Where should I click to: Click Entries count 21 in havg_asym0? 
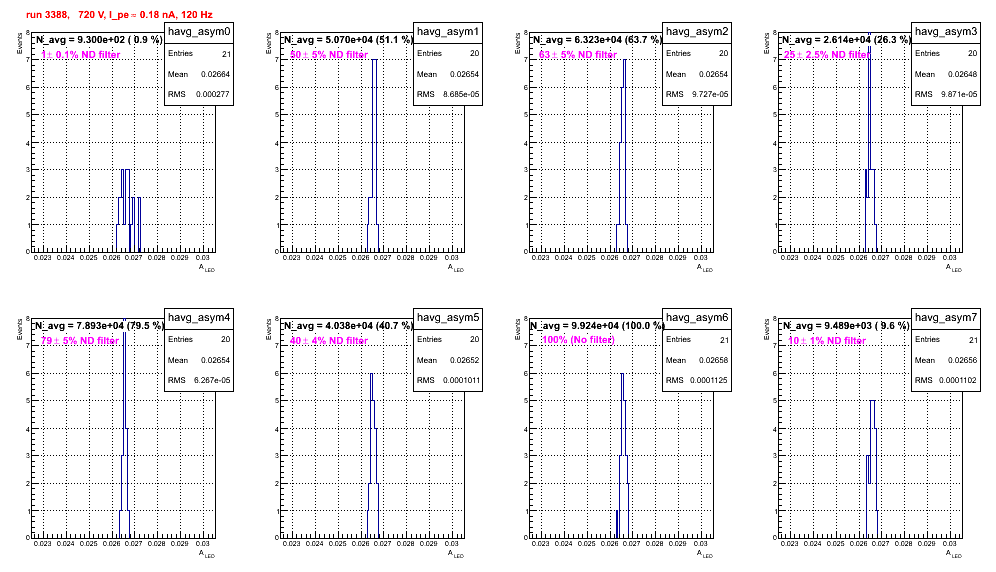[x=227, y=54]
